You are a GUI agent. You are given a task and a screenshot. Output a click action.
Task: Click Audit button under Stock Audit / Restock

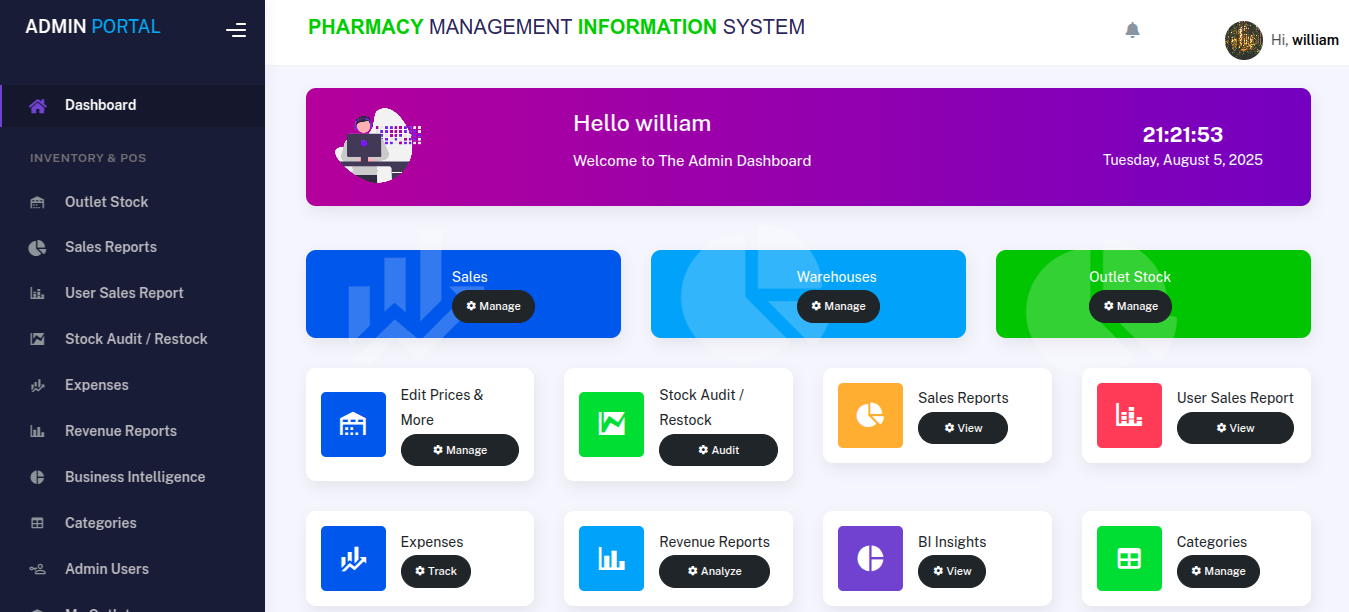point(718,450)
